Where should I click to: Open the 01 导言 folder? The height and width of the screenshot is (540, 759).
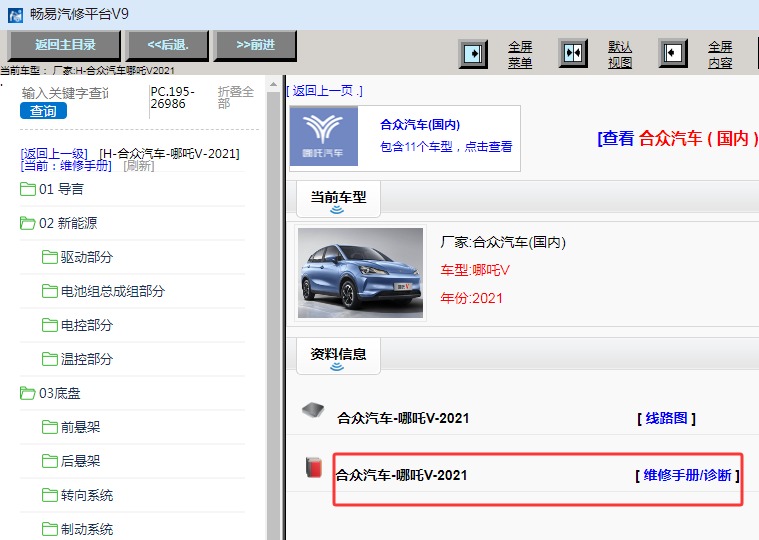[x=61, y=189]
